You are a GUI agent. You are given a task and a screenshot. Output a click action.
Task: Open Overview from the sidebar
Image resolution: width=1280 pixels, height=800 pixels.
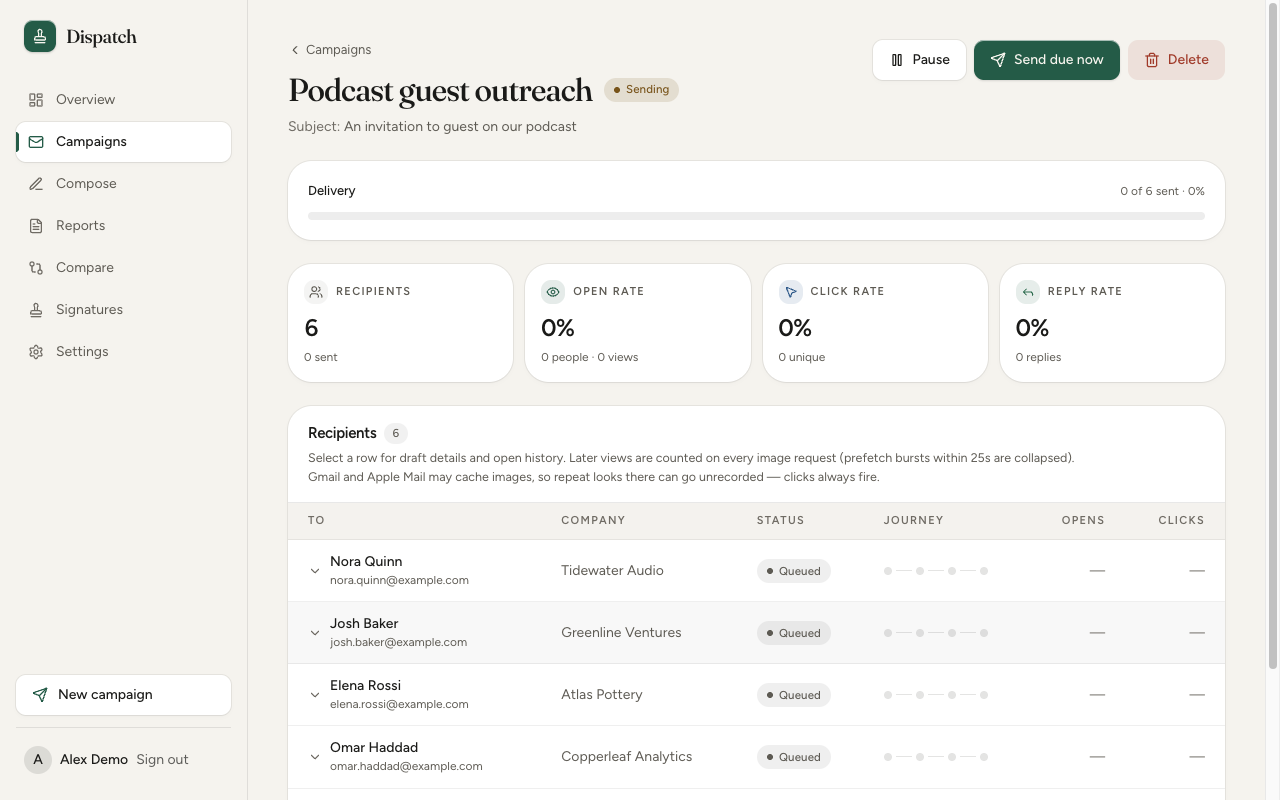pos(124,100)
